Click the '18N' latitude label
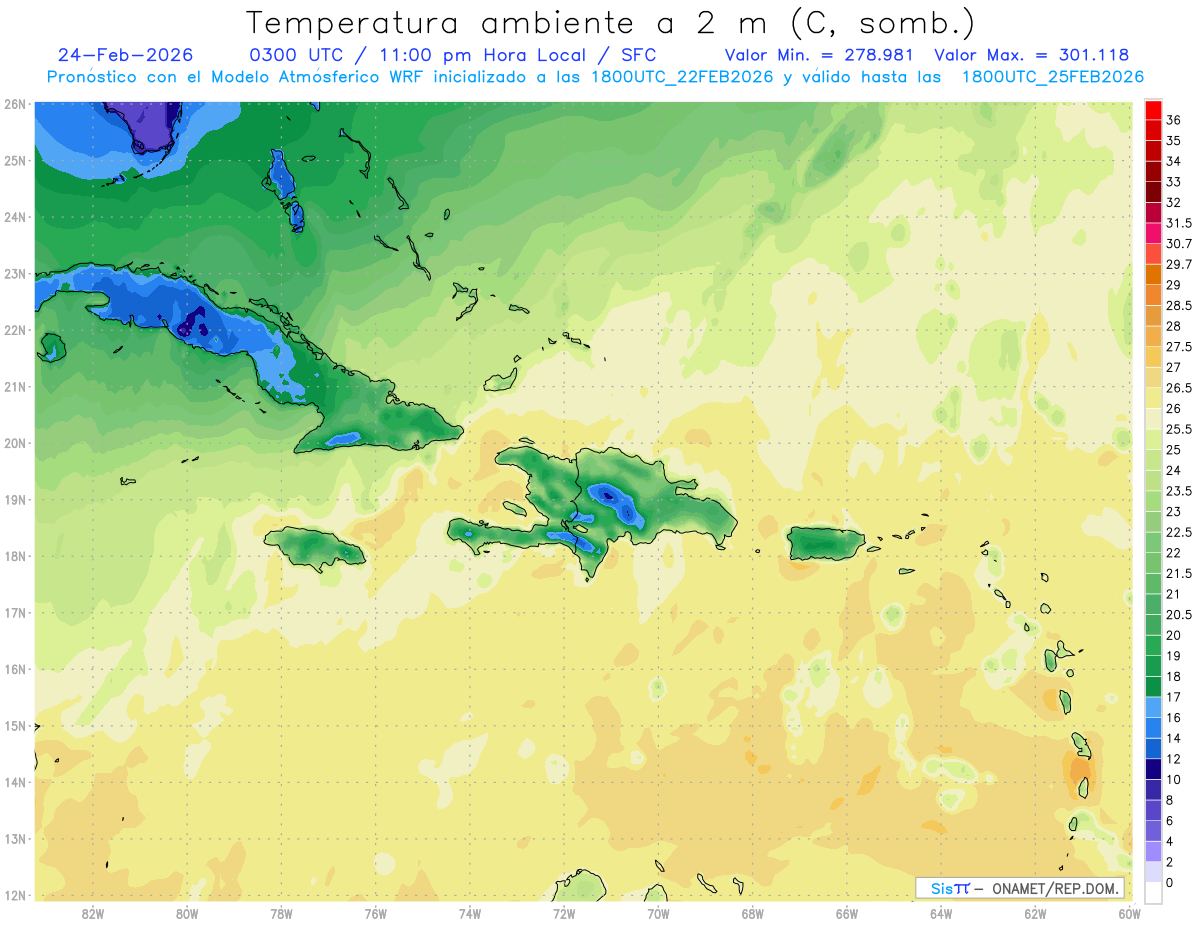 point(16,556)
